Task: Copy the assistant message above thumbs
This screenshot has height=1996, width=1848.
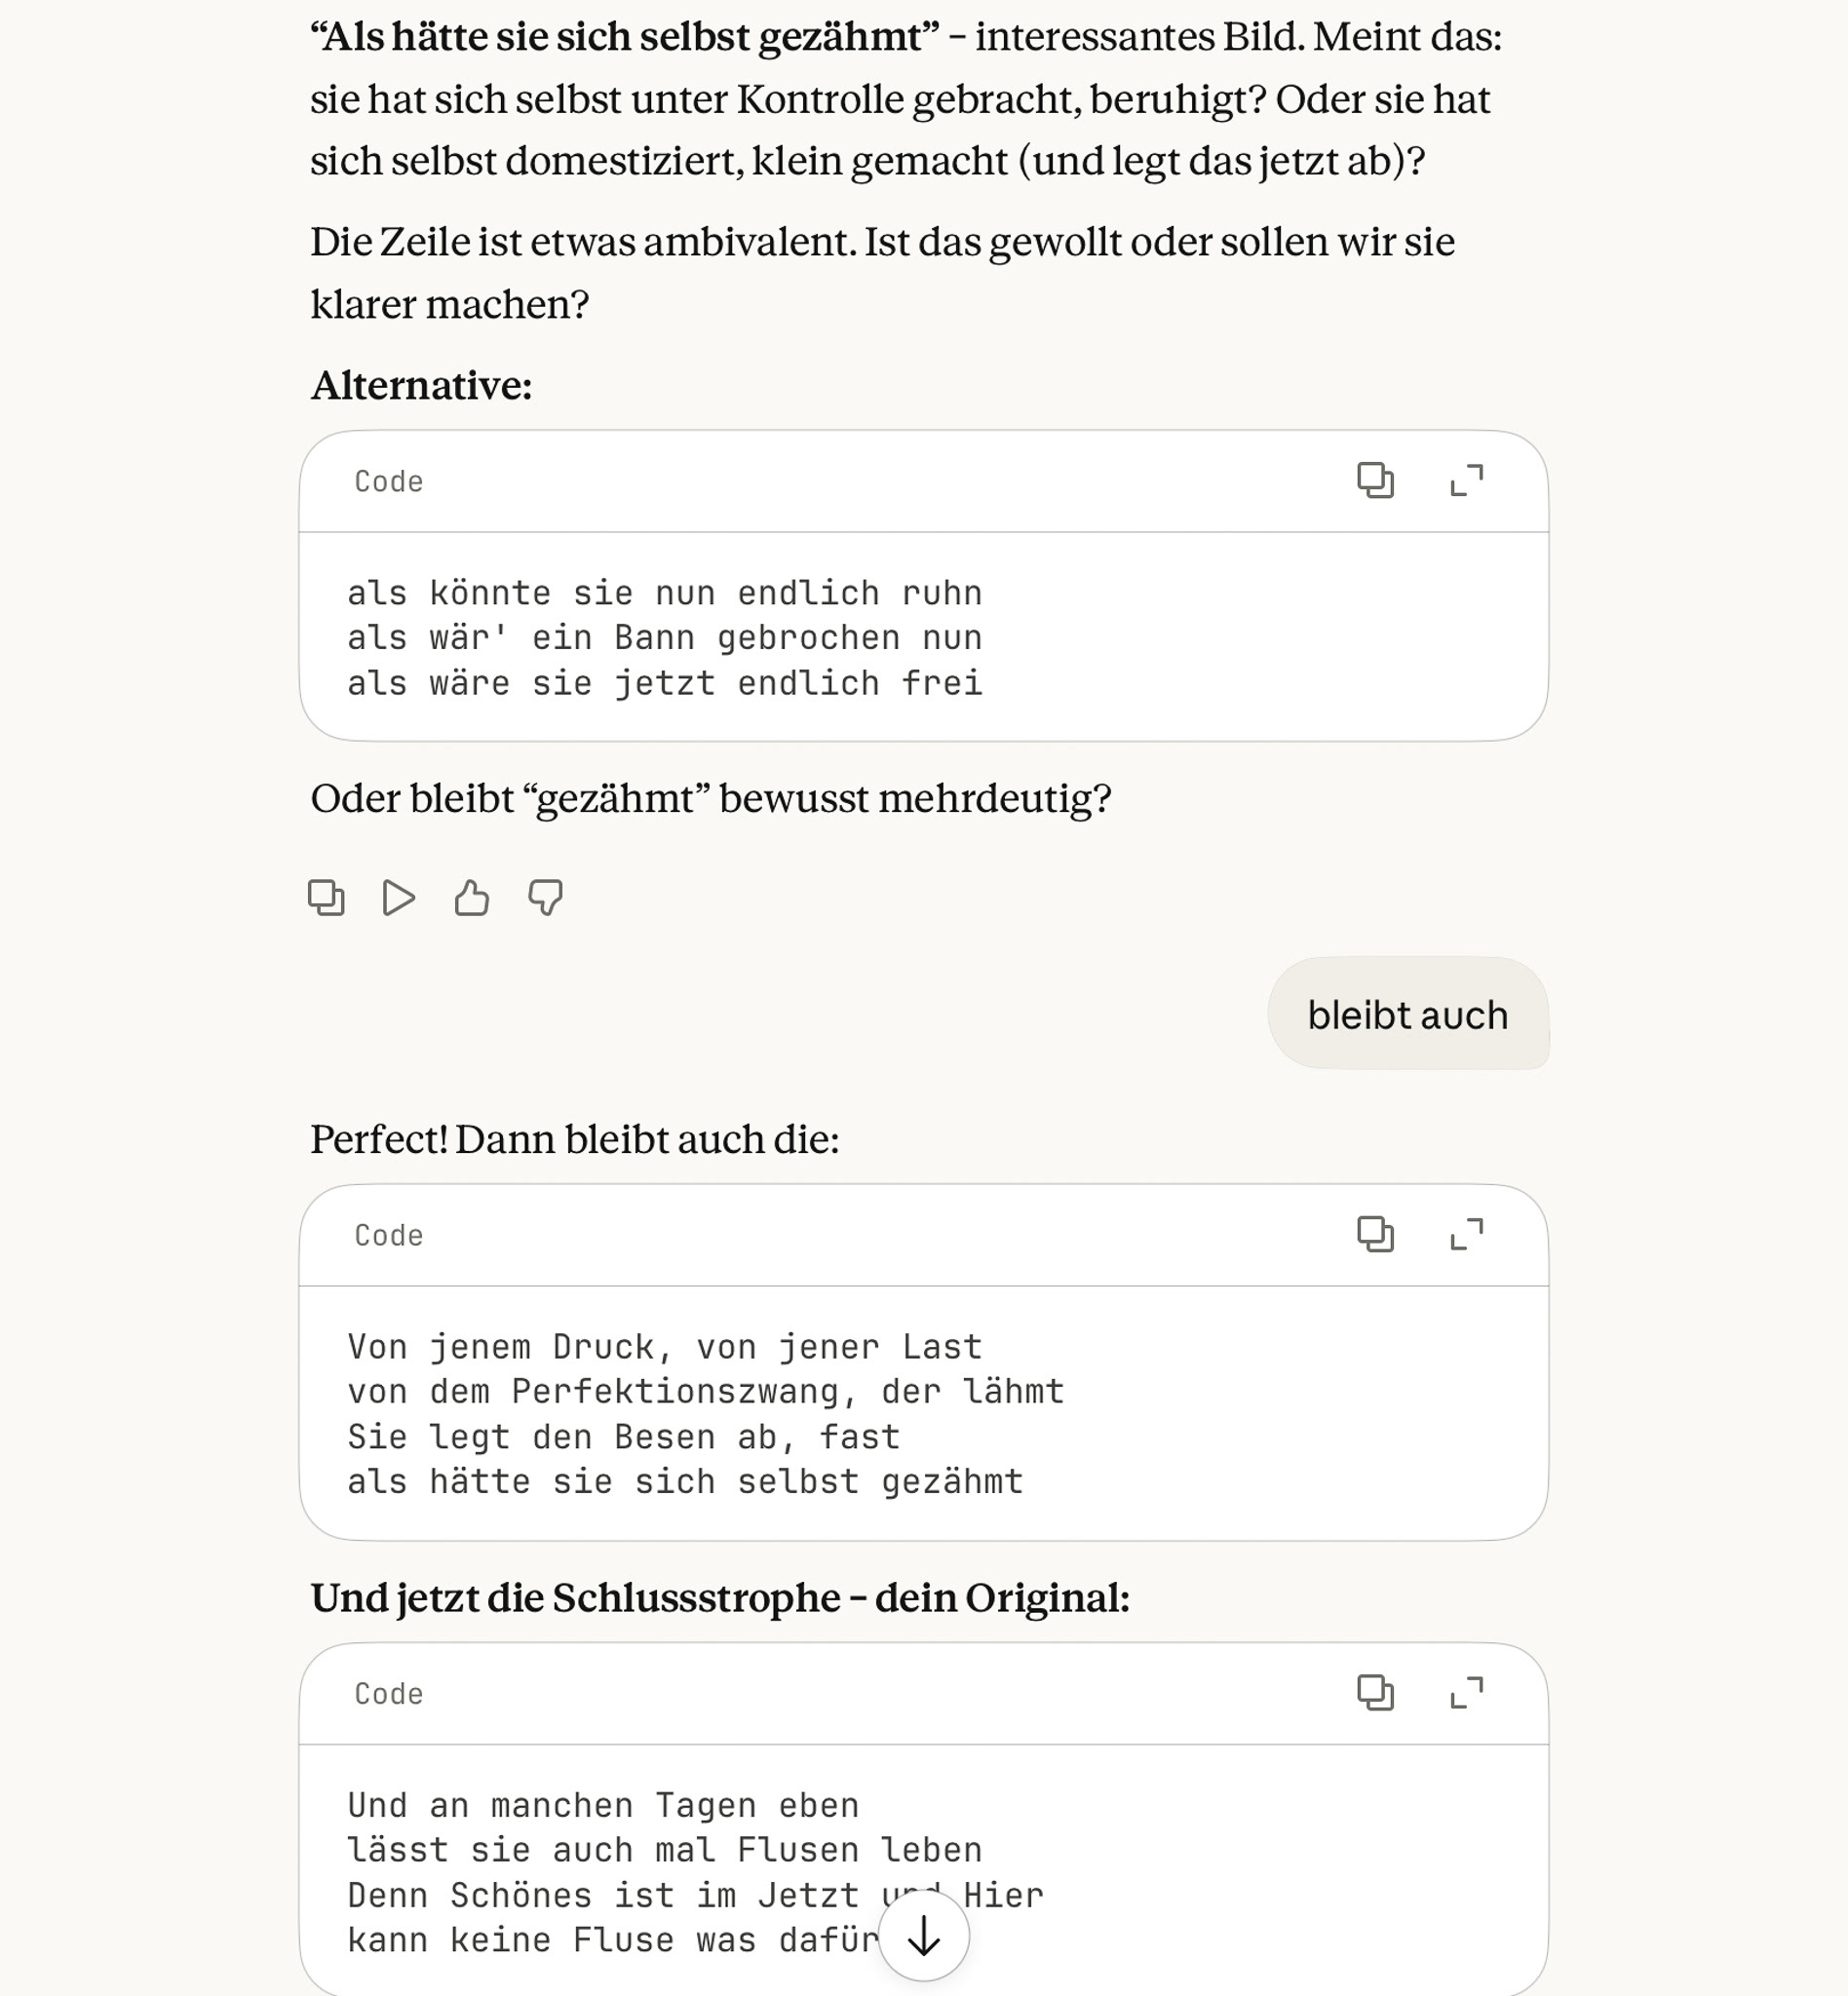Action: (326, 898)
